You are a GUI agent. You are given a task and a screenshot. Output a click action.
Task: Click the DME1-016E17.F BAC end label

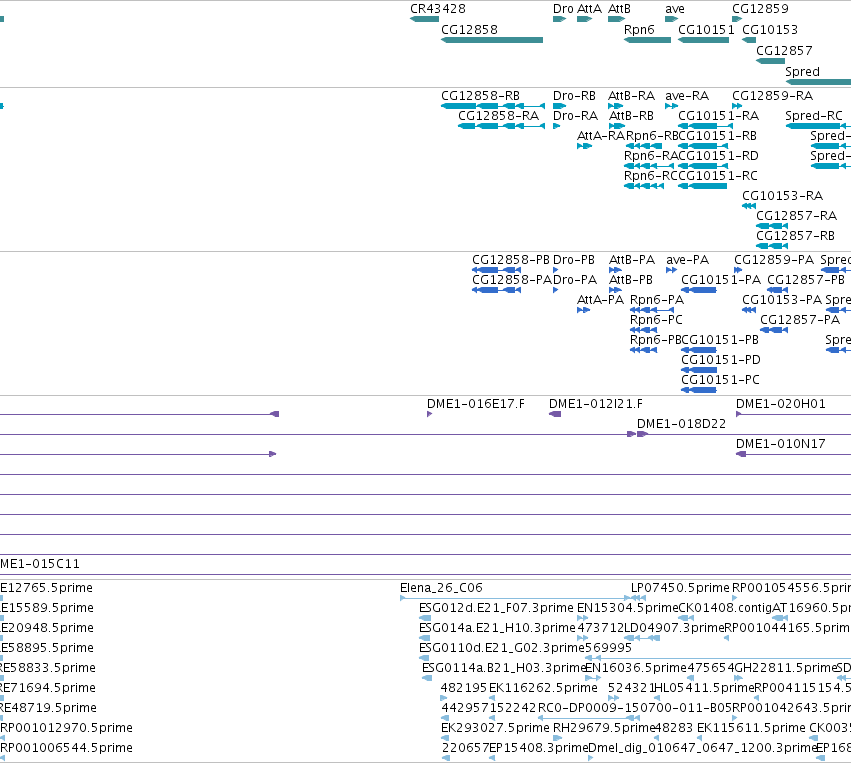pyautogui.click(x=475, y=404)
